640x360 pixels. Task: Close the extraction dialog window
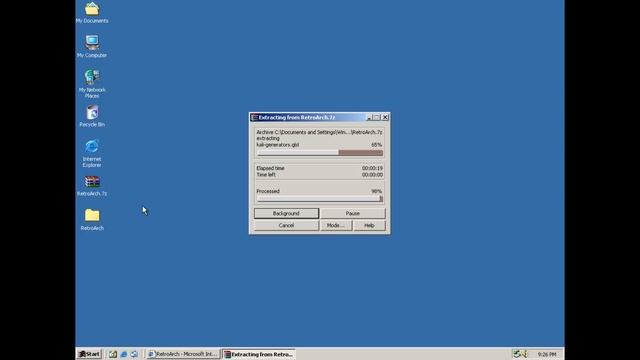pyautogui.click(x=385, y=118)
